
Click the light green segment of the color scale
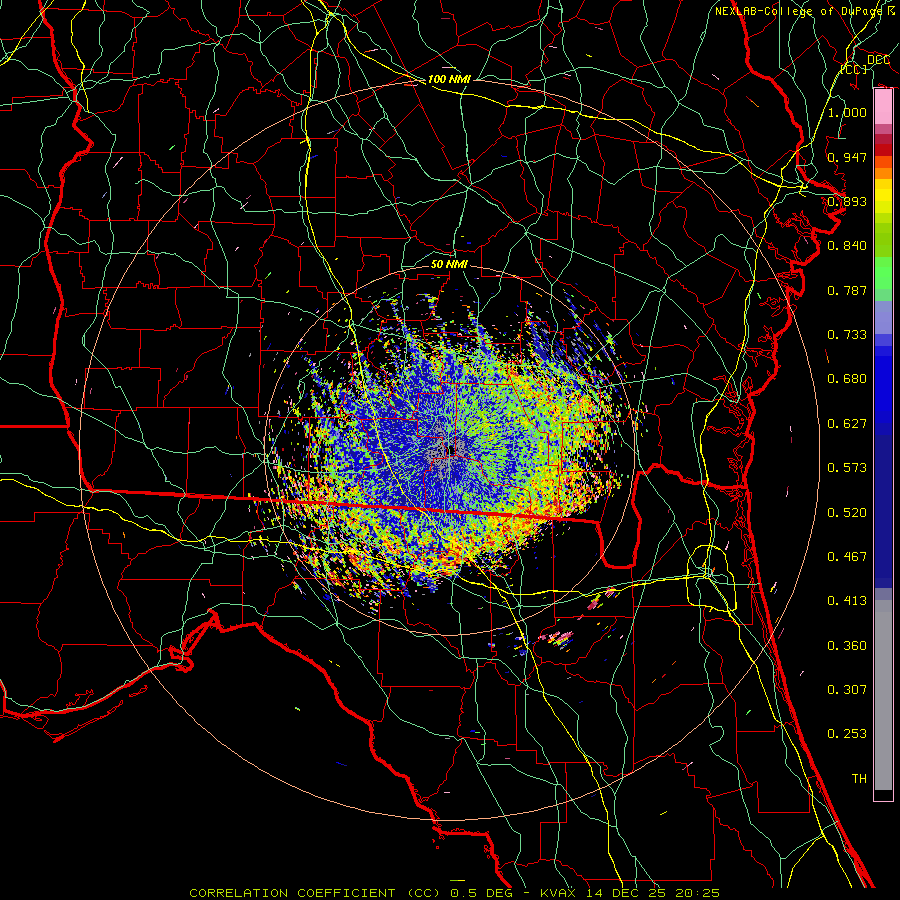click(x=883, y=273)
